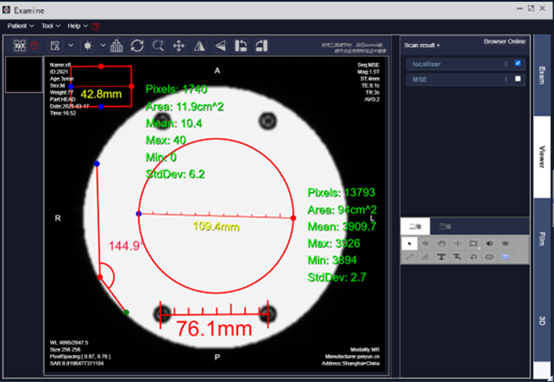Select the pan move arrows tool
554x382 pixels.
179,46
